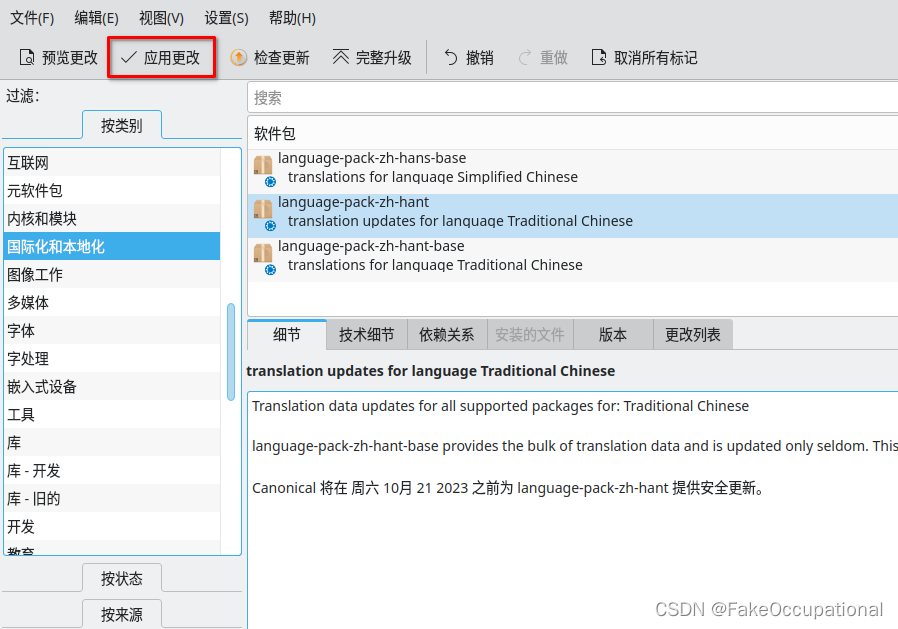Viewport: 898px width, 629px height.
Task: Select the 内核和模块 category
Action: click(112, 218)
